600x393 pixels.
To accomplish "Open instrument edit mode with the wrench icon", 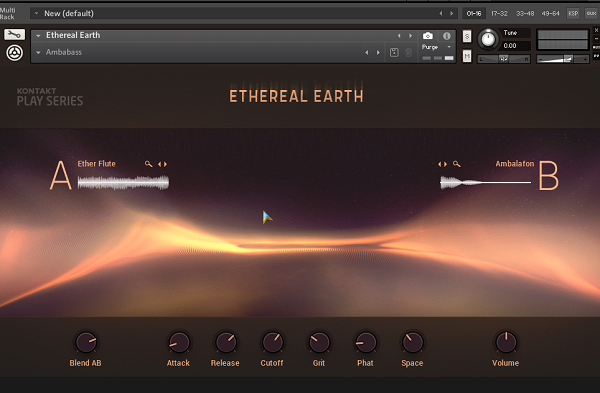I will (14, 34).
